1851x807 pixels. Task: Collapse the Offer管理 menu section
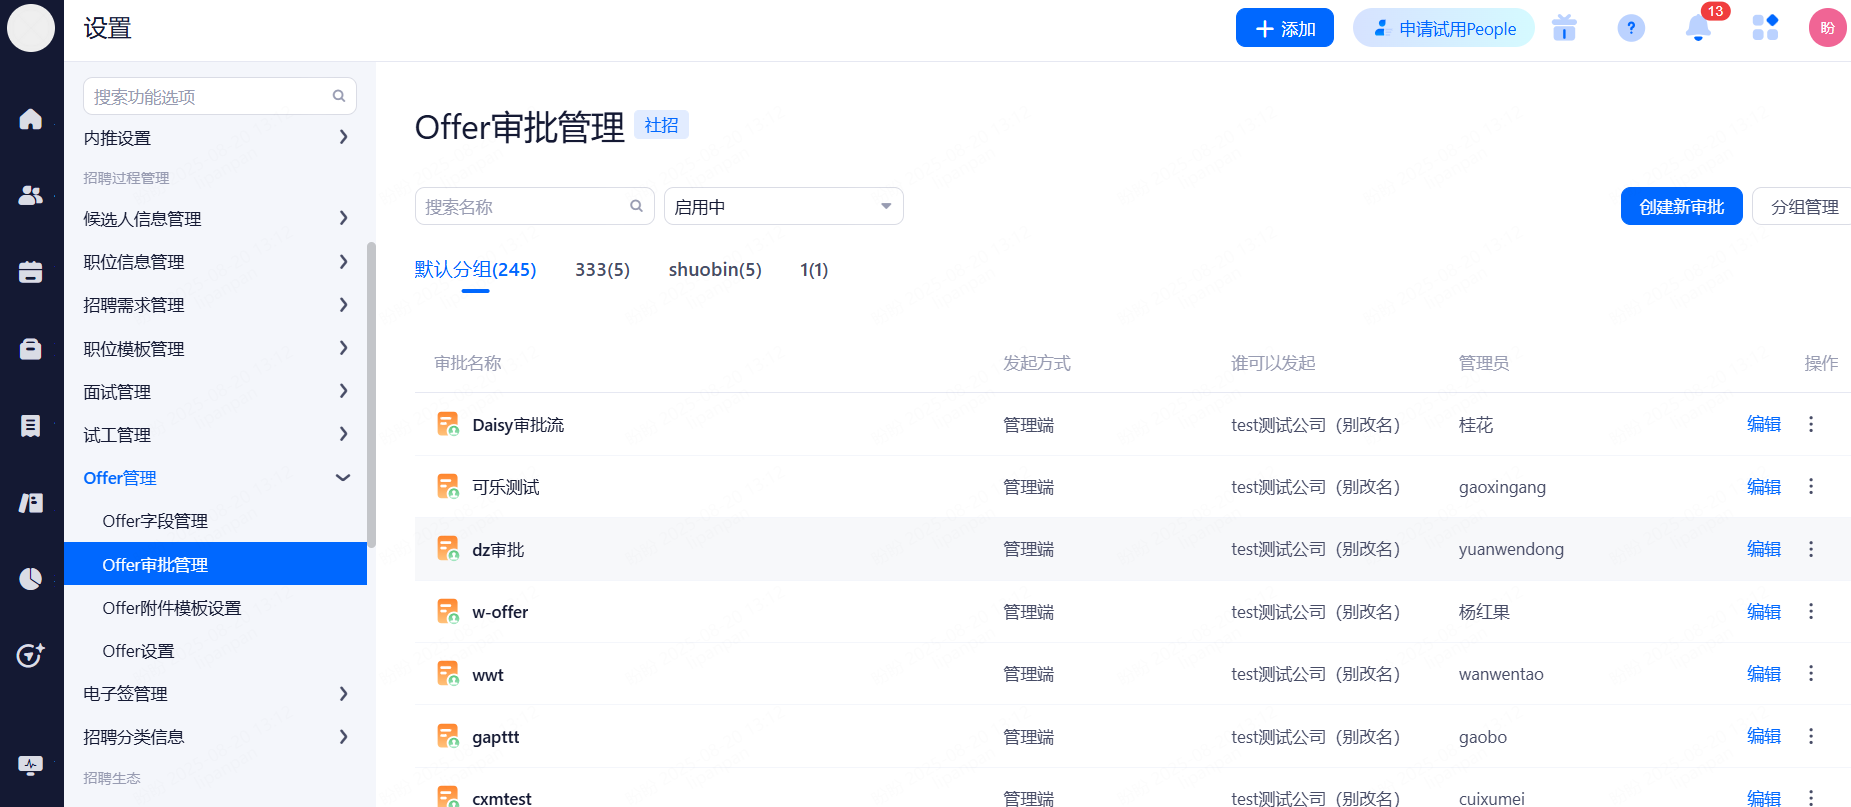pos(342,478)
